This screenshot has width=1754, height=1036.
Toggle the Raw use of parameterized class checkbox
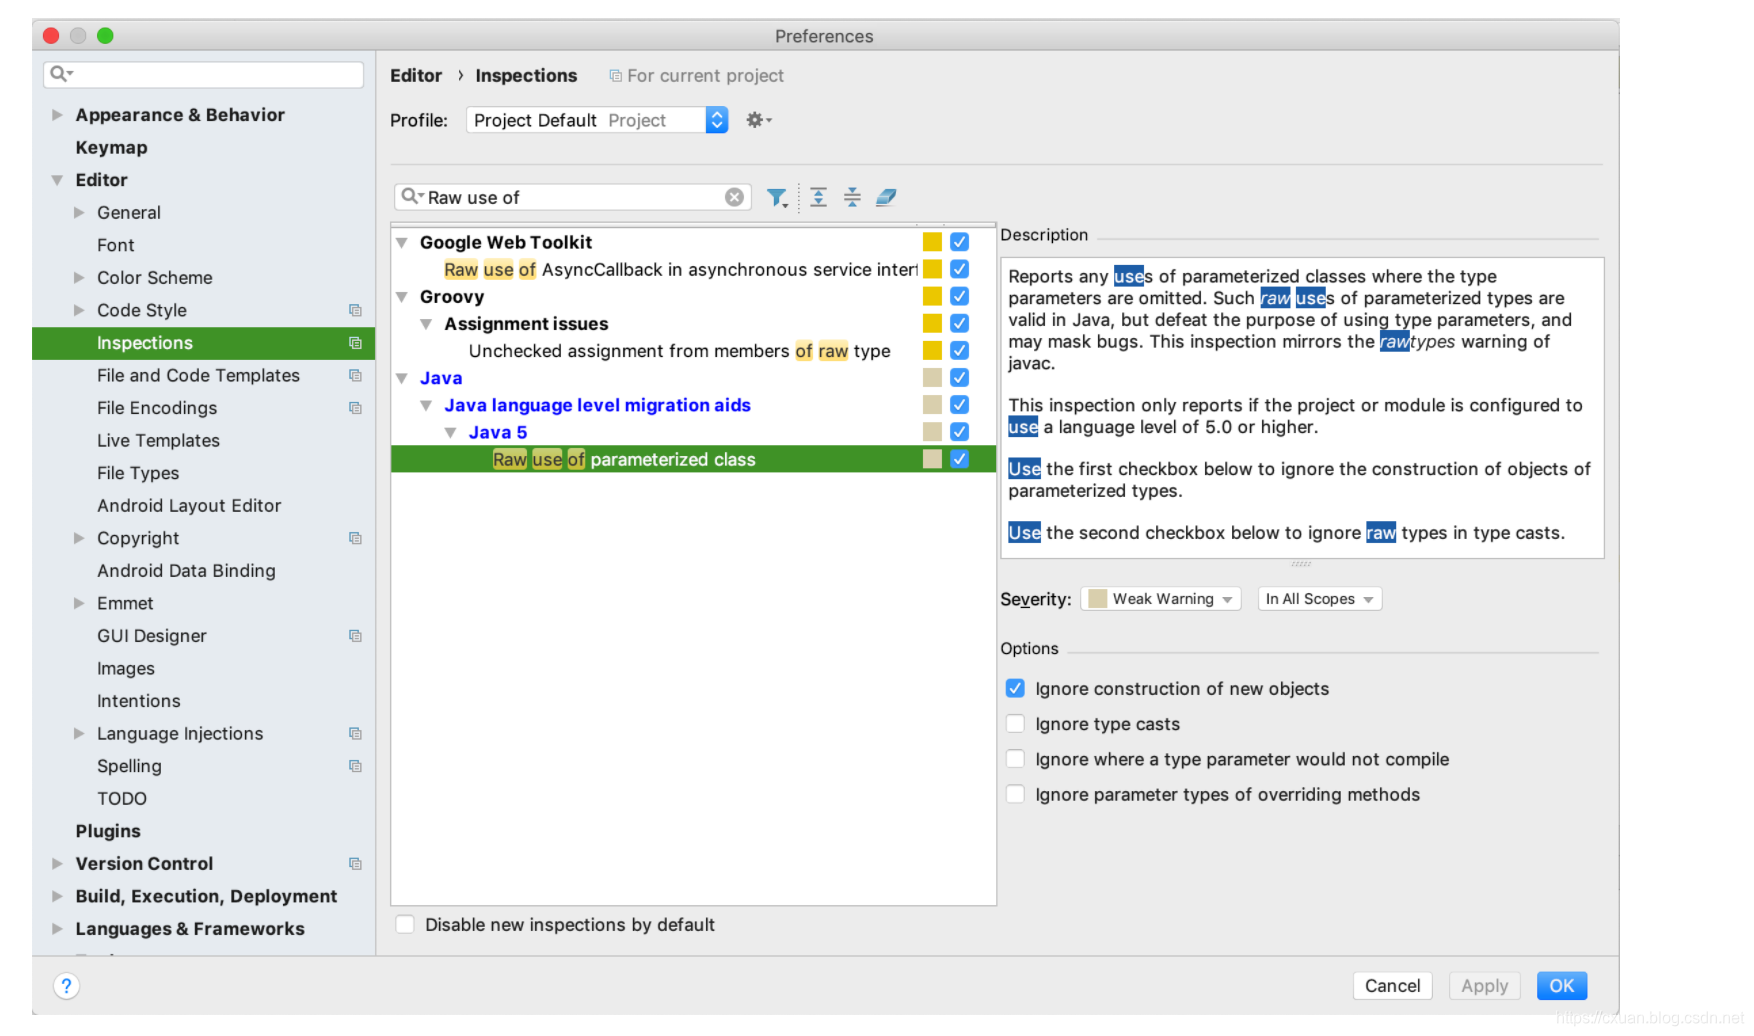(959, 459)
